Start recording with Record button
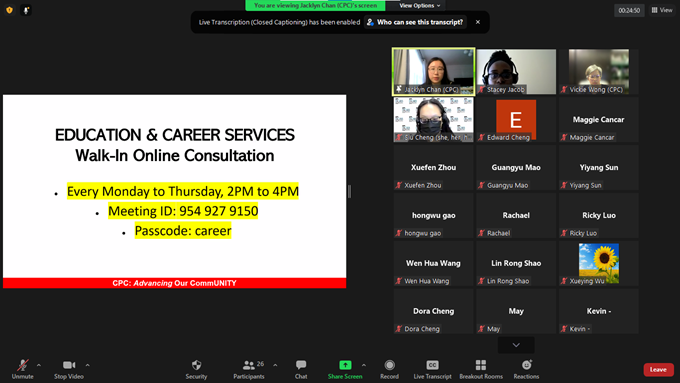This screenshot has width=680, height=383. click(x=389, y=369)
